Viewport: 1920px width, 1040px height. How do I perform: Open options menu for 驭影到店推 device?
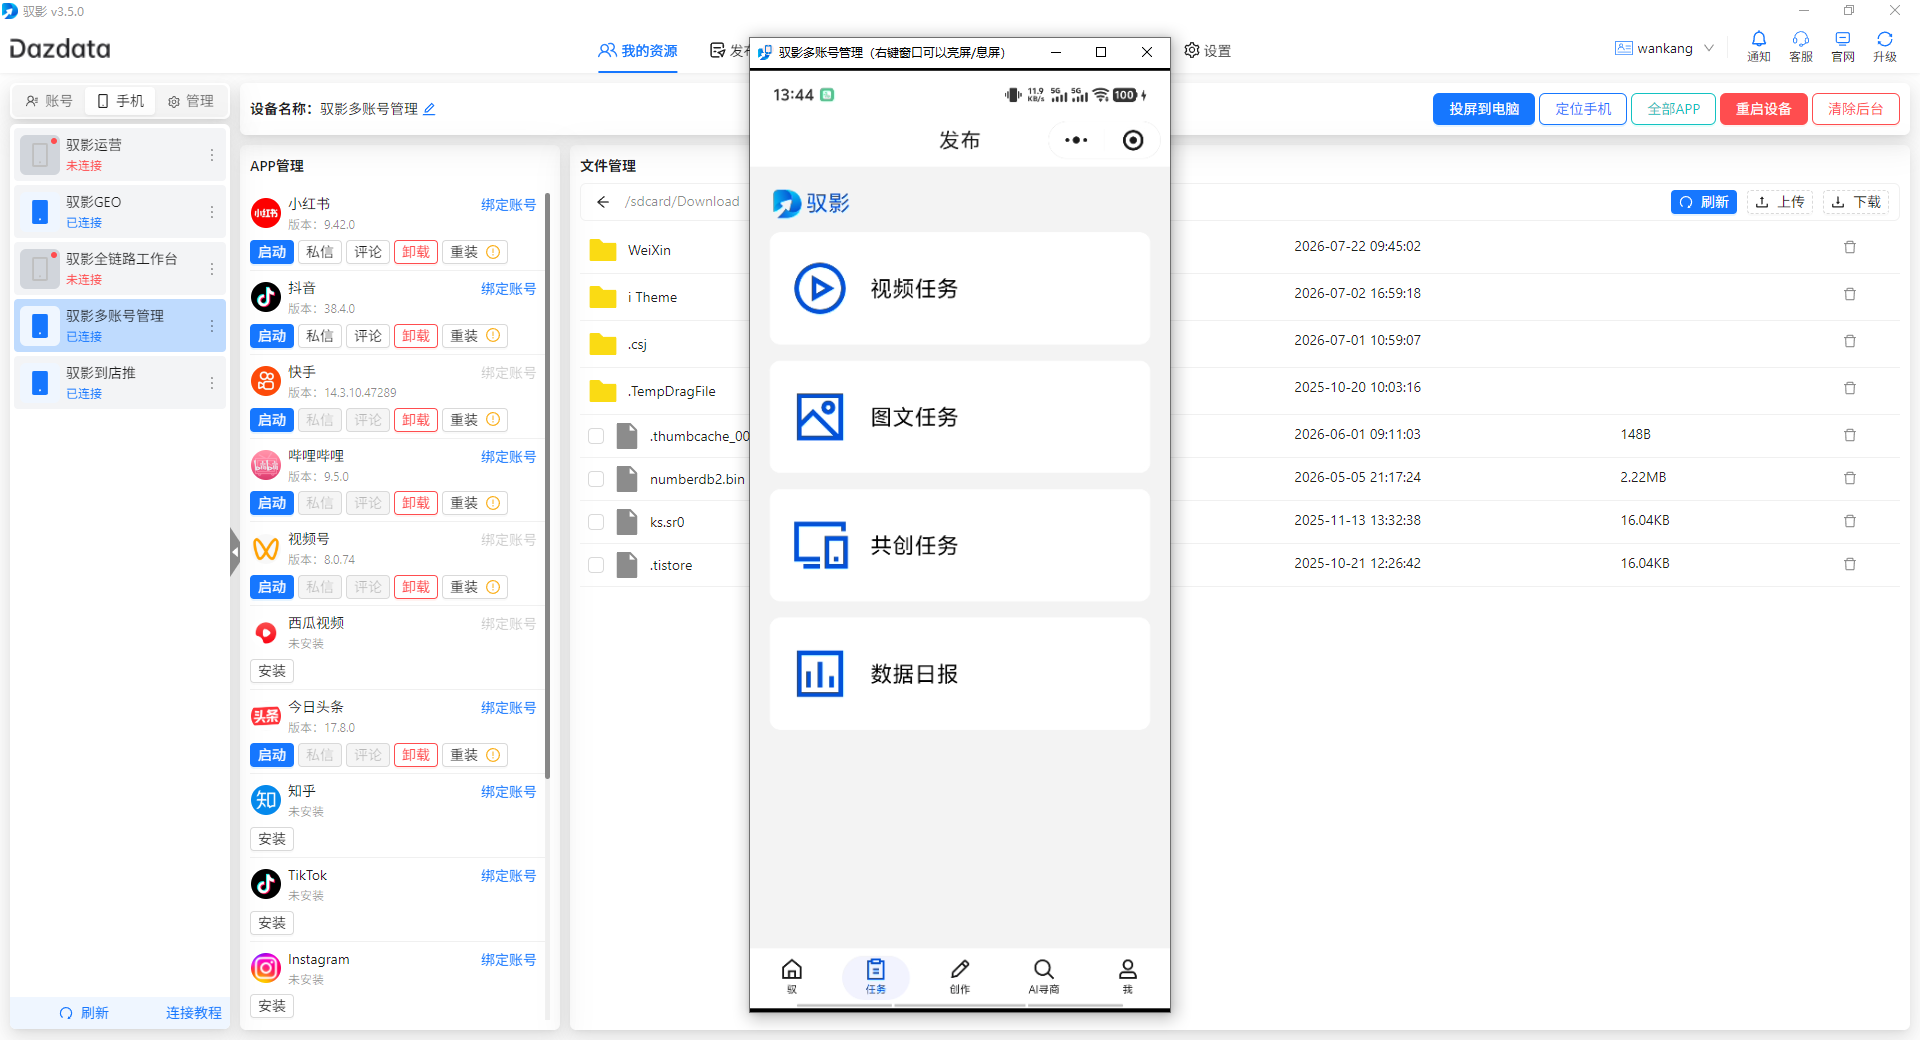click(212, 383)
